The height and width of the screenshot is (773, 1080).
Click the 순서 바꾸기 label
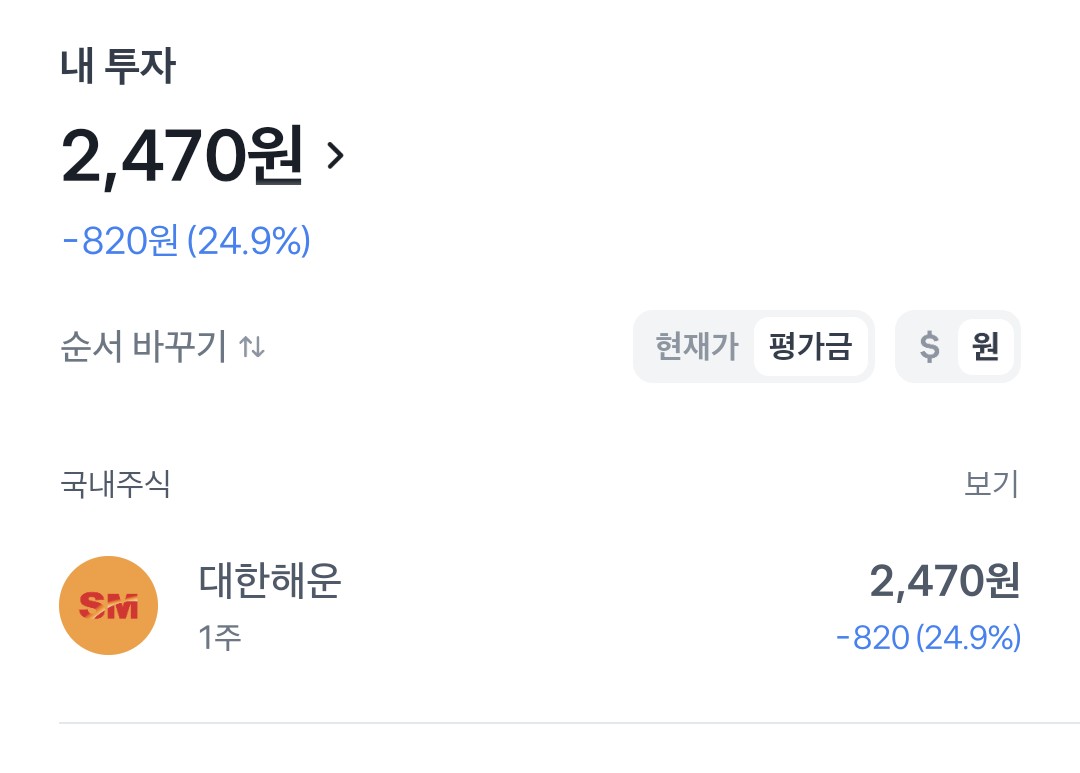point(144,347)
